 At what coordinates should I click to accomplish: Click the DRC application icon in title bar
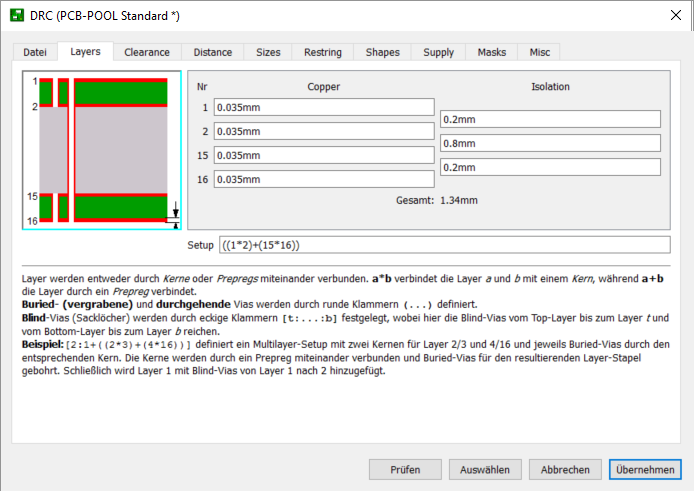pyautogui.click(x=17, y=15)
